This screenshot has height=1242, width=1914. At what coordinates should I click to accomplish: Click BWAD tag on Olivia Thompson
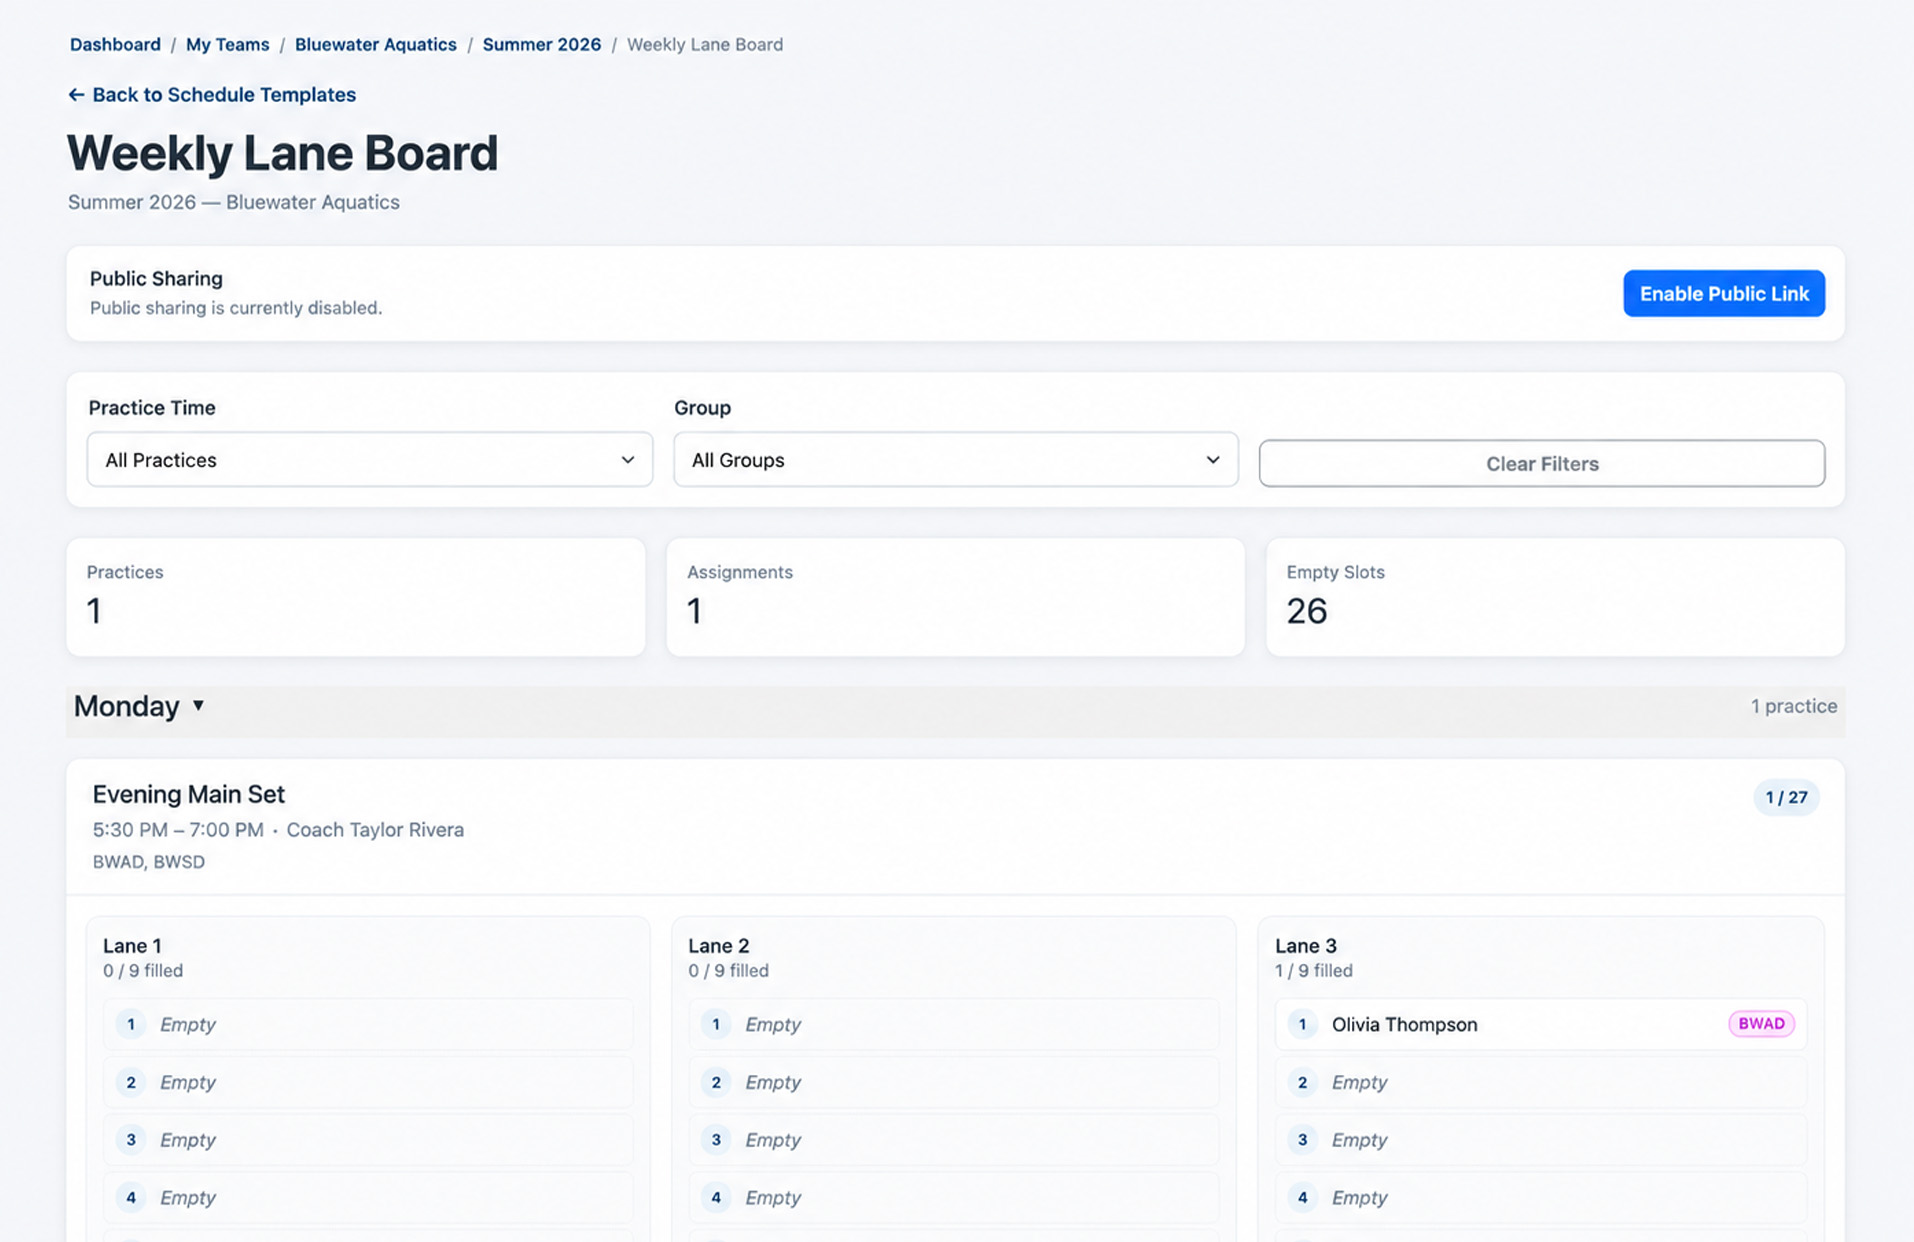pos(1761,1024)
